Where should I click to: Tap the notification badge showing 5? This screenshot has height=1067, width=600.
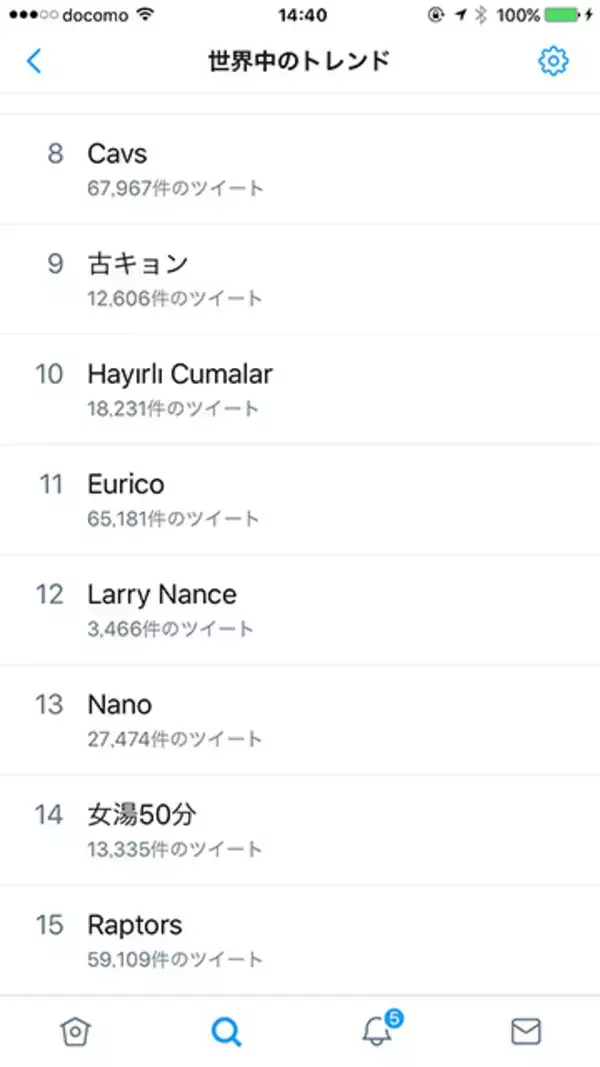(x=394, y=1018)
